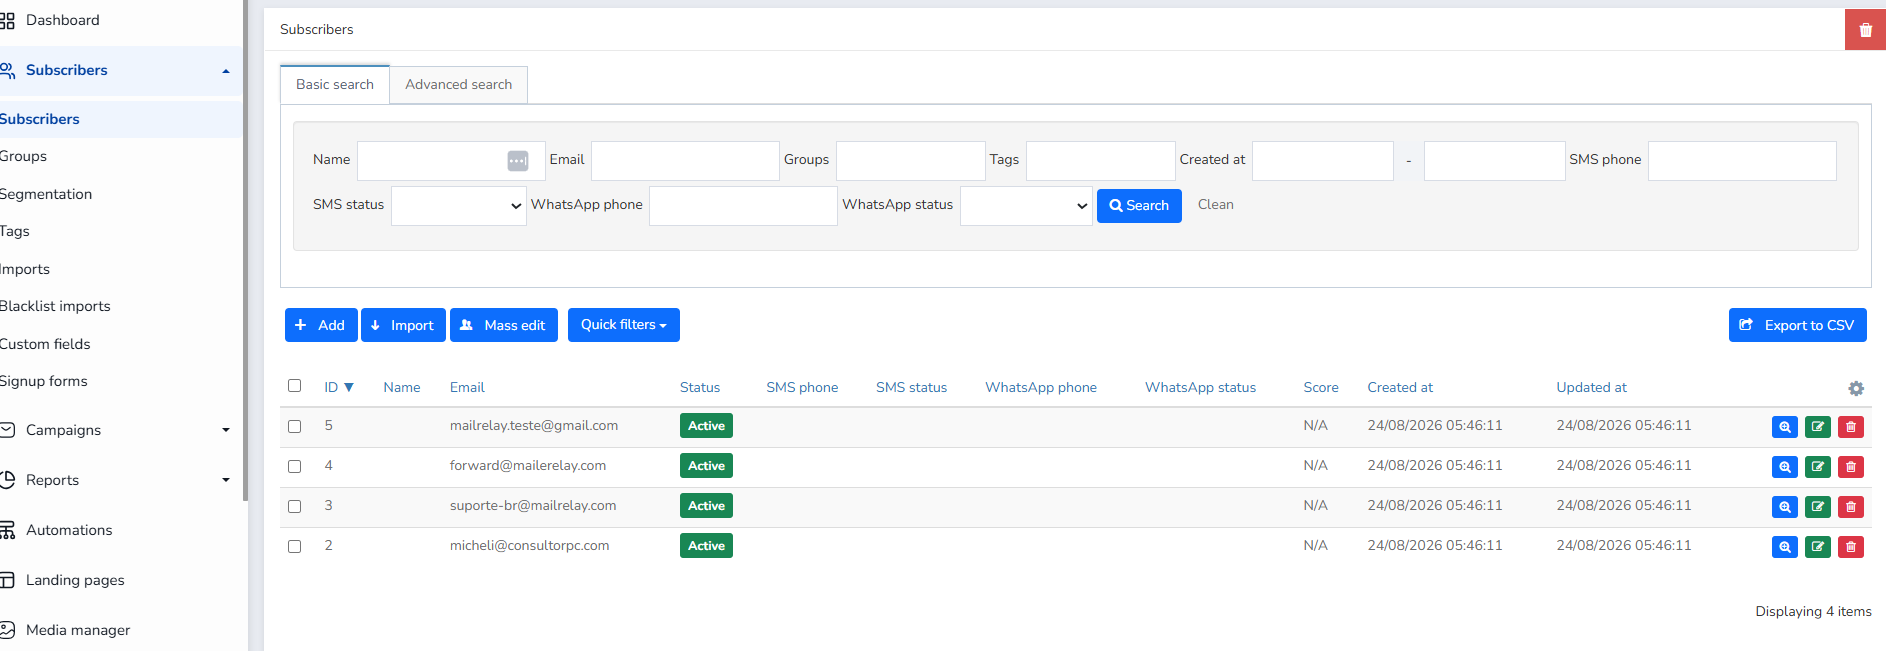Open Custom fields in the sidebar

point(45,344)
